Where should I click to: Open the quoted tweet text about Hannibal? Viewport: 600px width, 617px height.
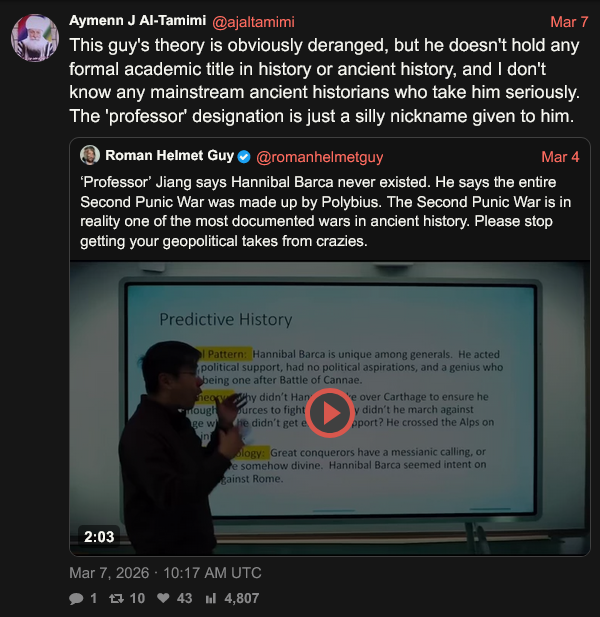click(x=326, y=212)
